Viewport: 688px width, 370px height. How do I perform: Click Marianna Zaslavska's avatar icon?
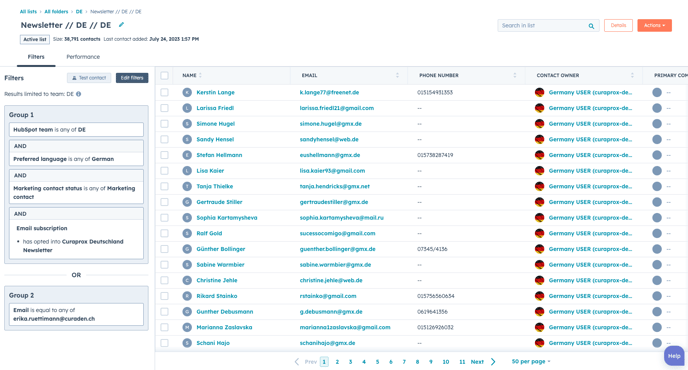click(187, 327)
